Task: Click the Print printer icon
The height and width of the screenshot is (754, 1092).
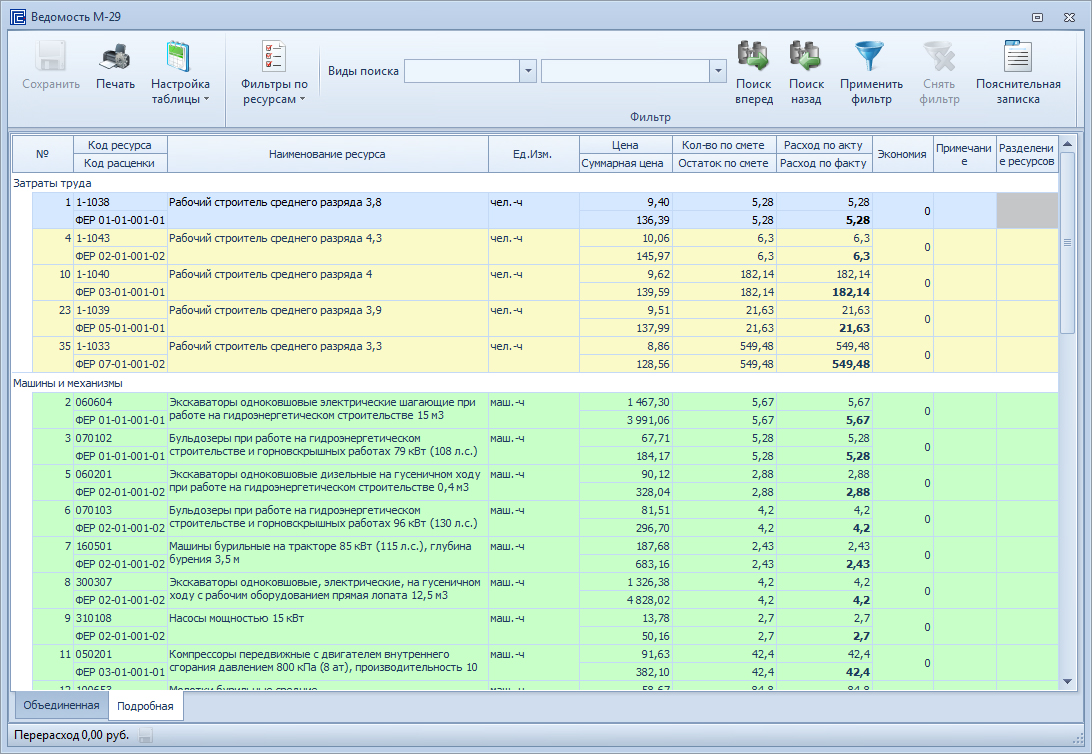Action: pyautogui.click(x=115, y=56)
